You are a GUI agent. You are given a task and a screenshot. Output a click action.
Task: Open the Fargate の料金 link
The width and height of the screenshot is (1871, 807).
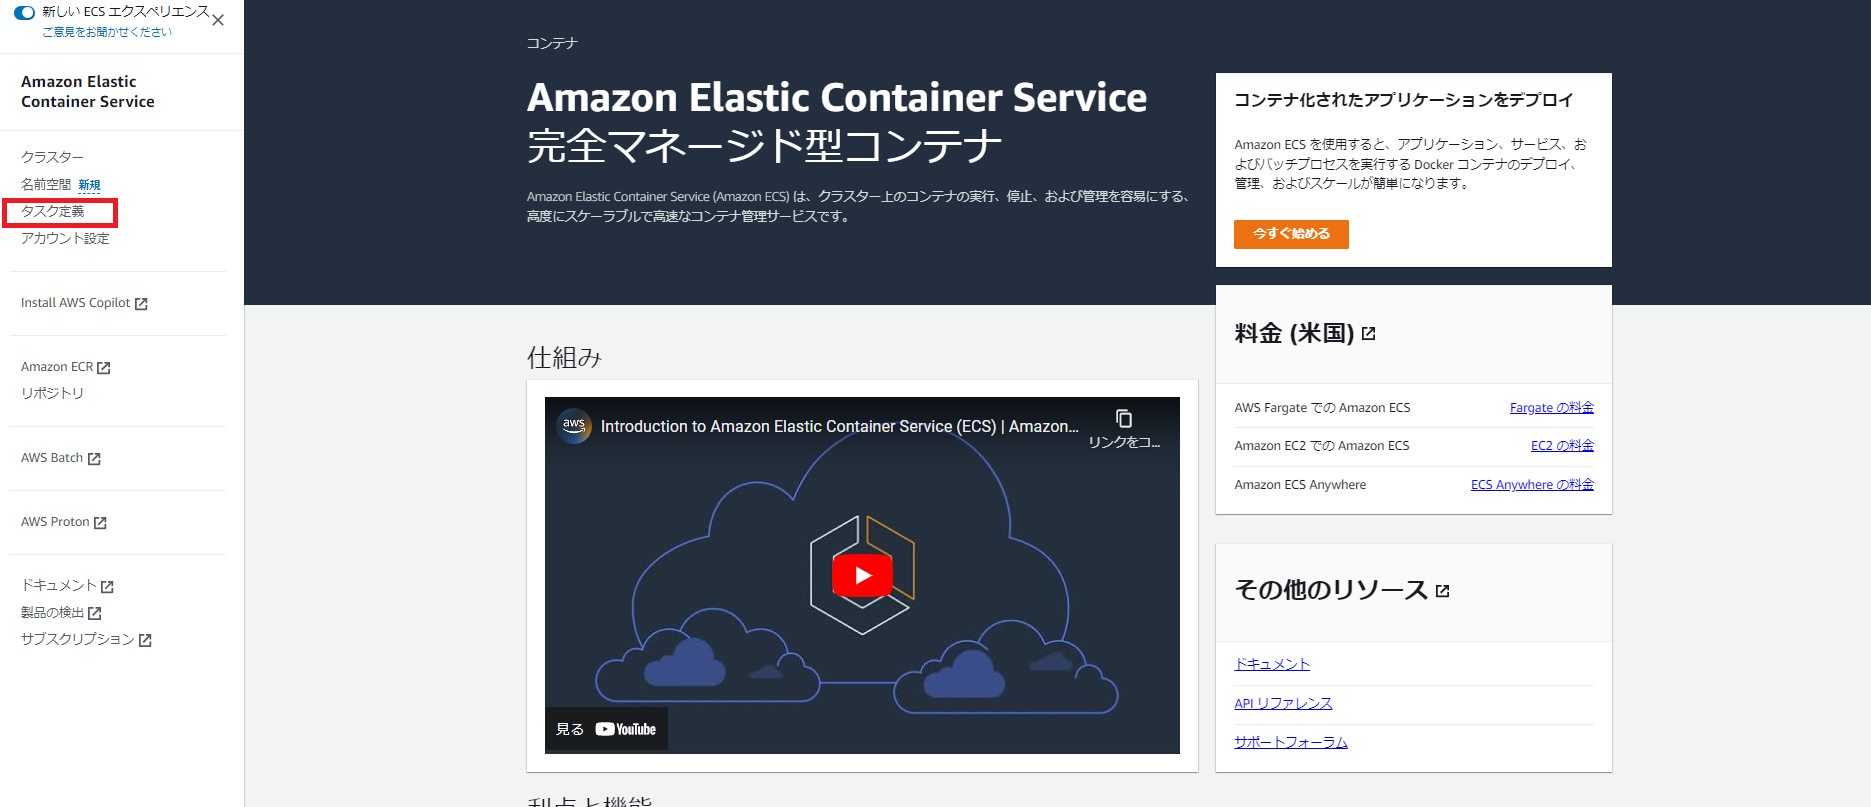click(1552, 408)
